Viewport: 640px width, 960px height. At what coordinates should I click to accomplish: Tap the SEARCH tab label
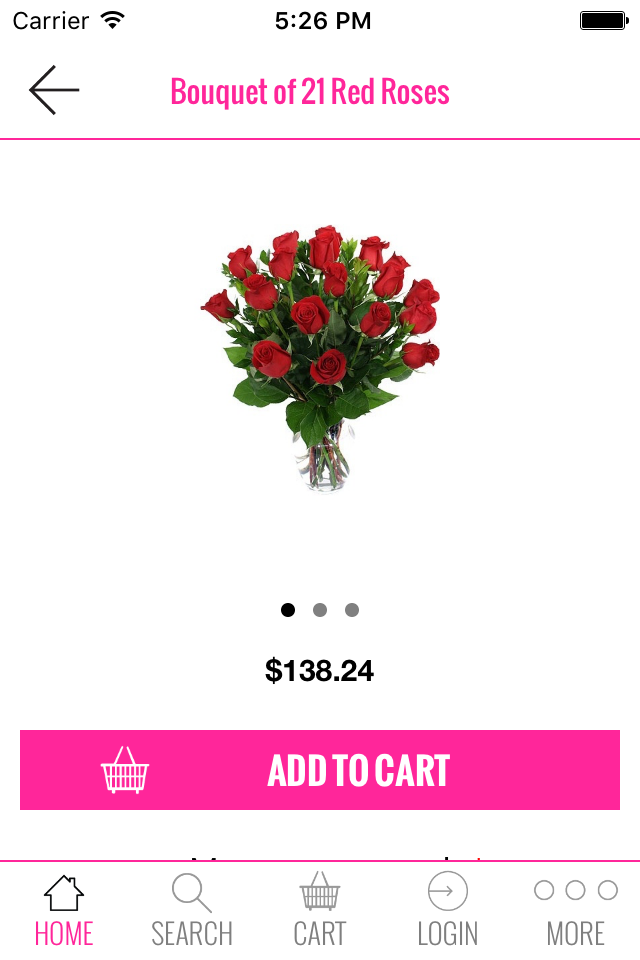pyautogui.click(x=192, y=934)
